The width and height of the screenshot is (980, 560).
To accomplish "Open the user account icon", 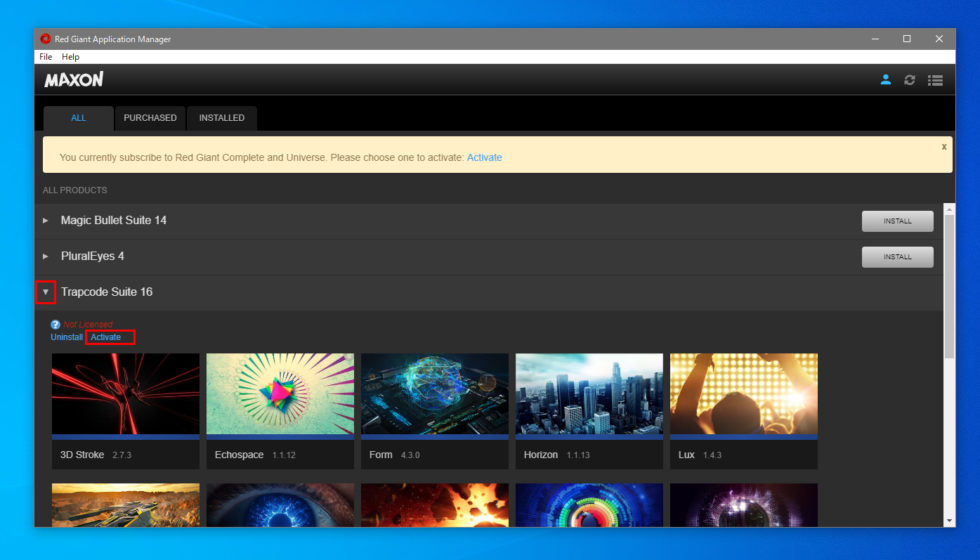I will 885,80.
